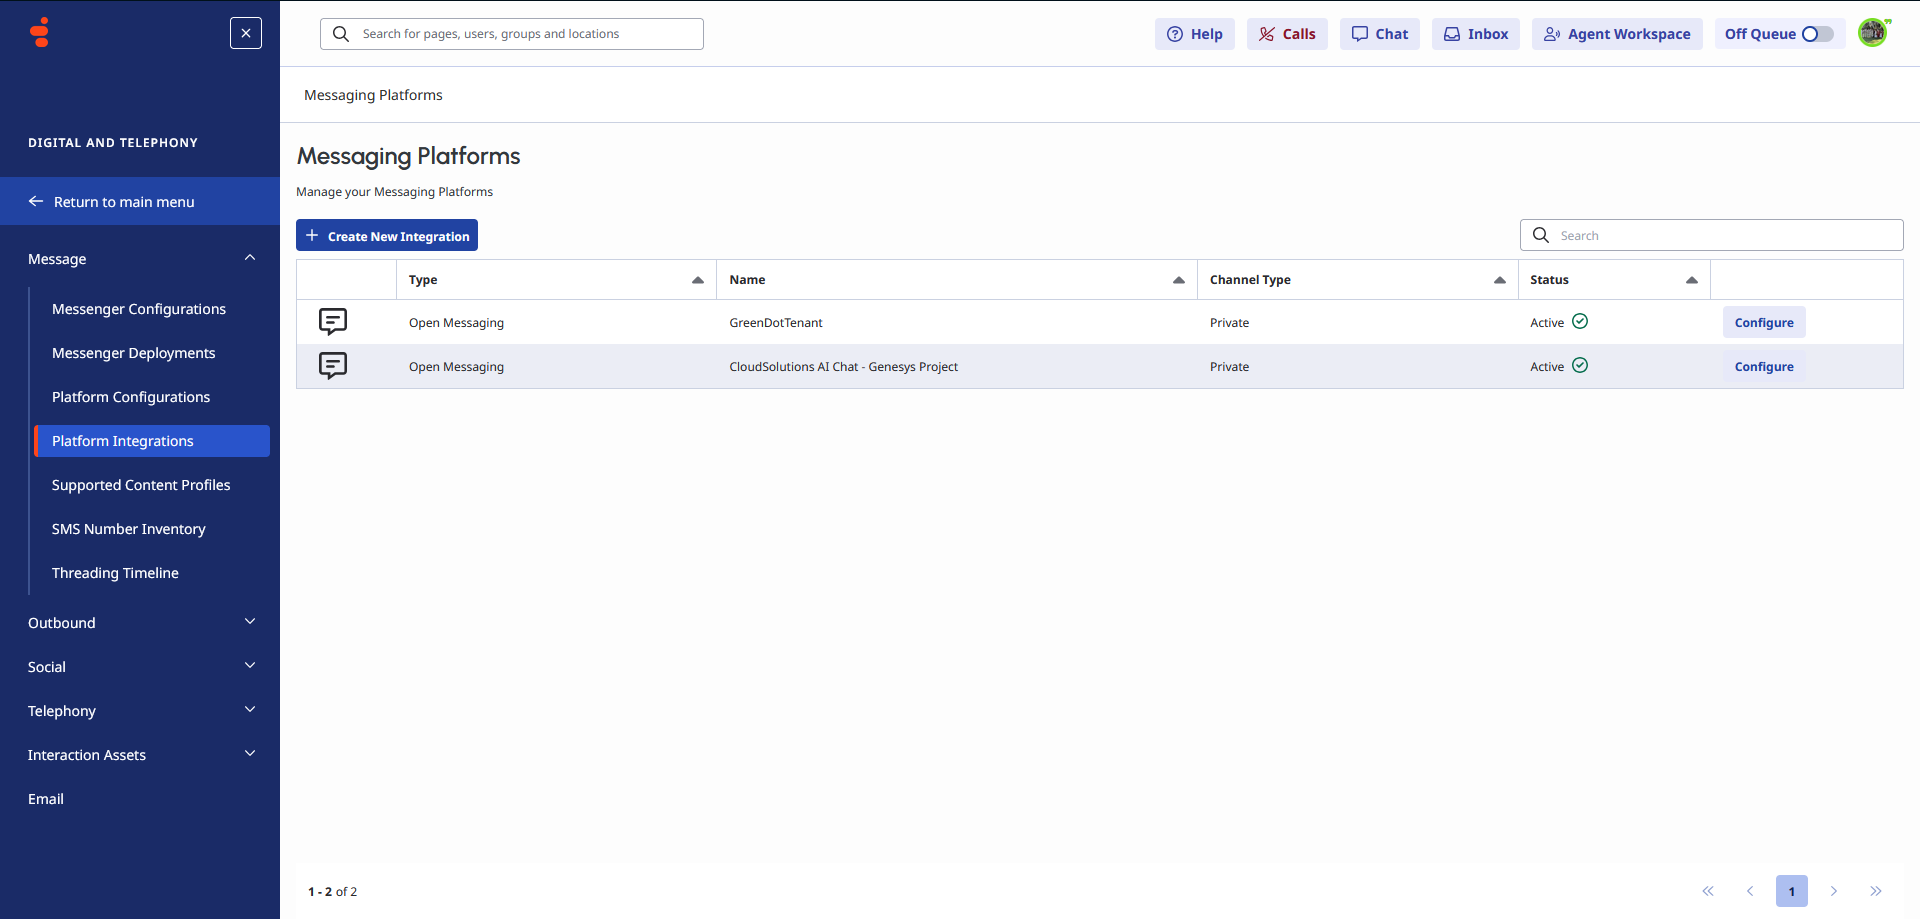Collapse the Message section in the sidebar

click(x=250, y=258)
